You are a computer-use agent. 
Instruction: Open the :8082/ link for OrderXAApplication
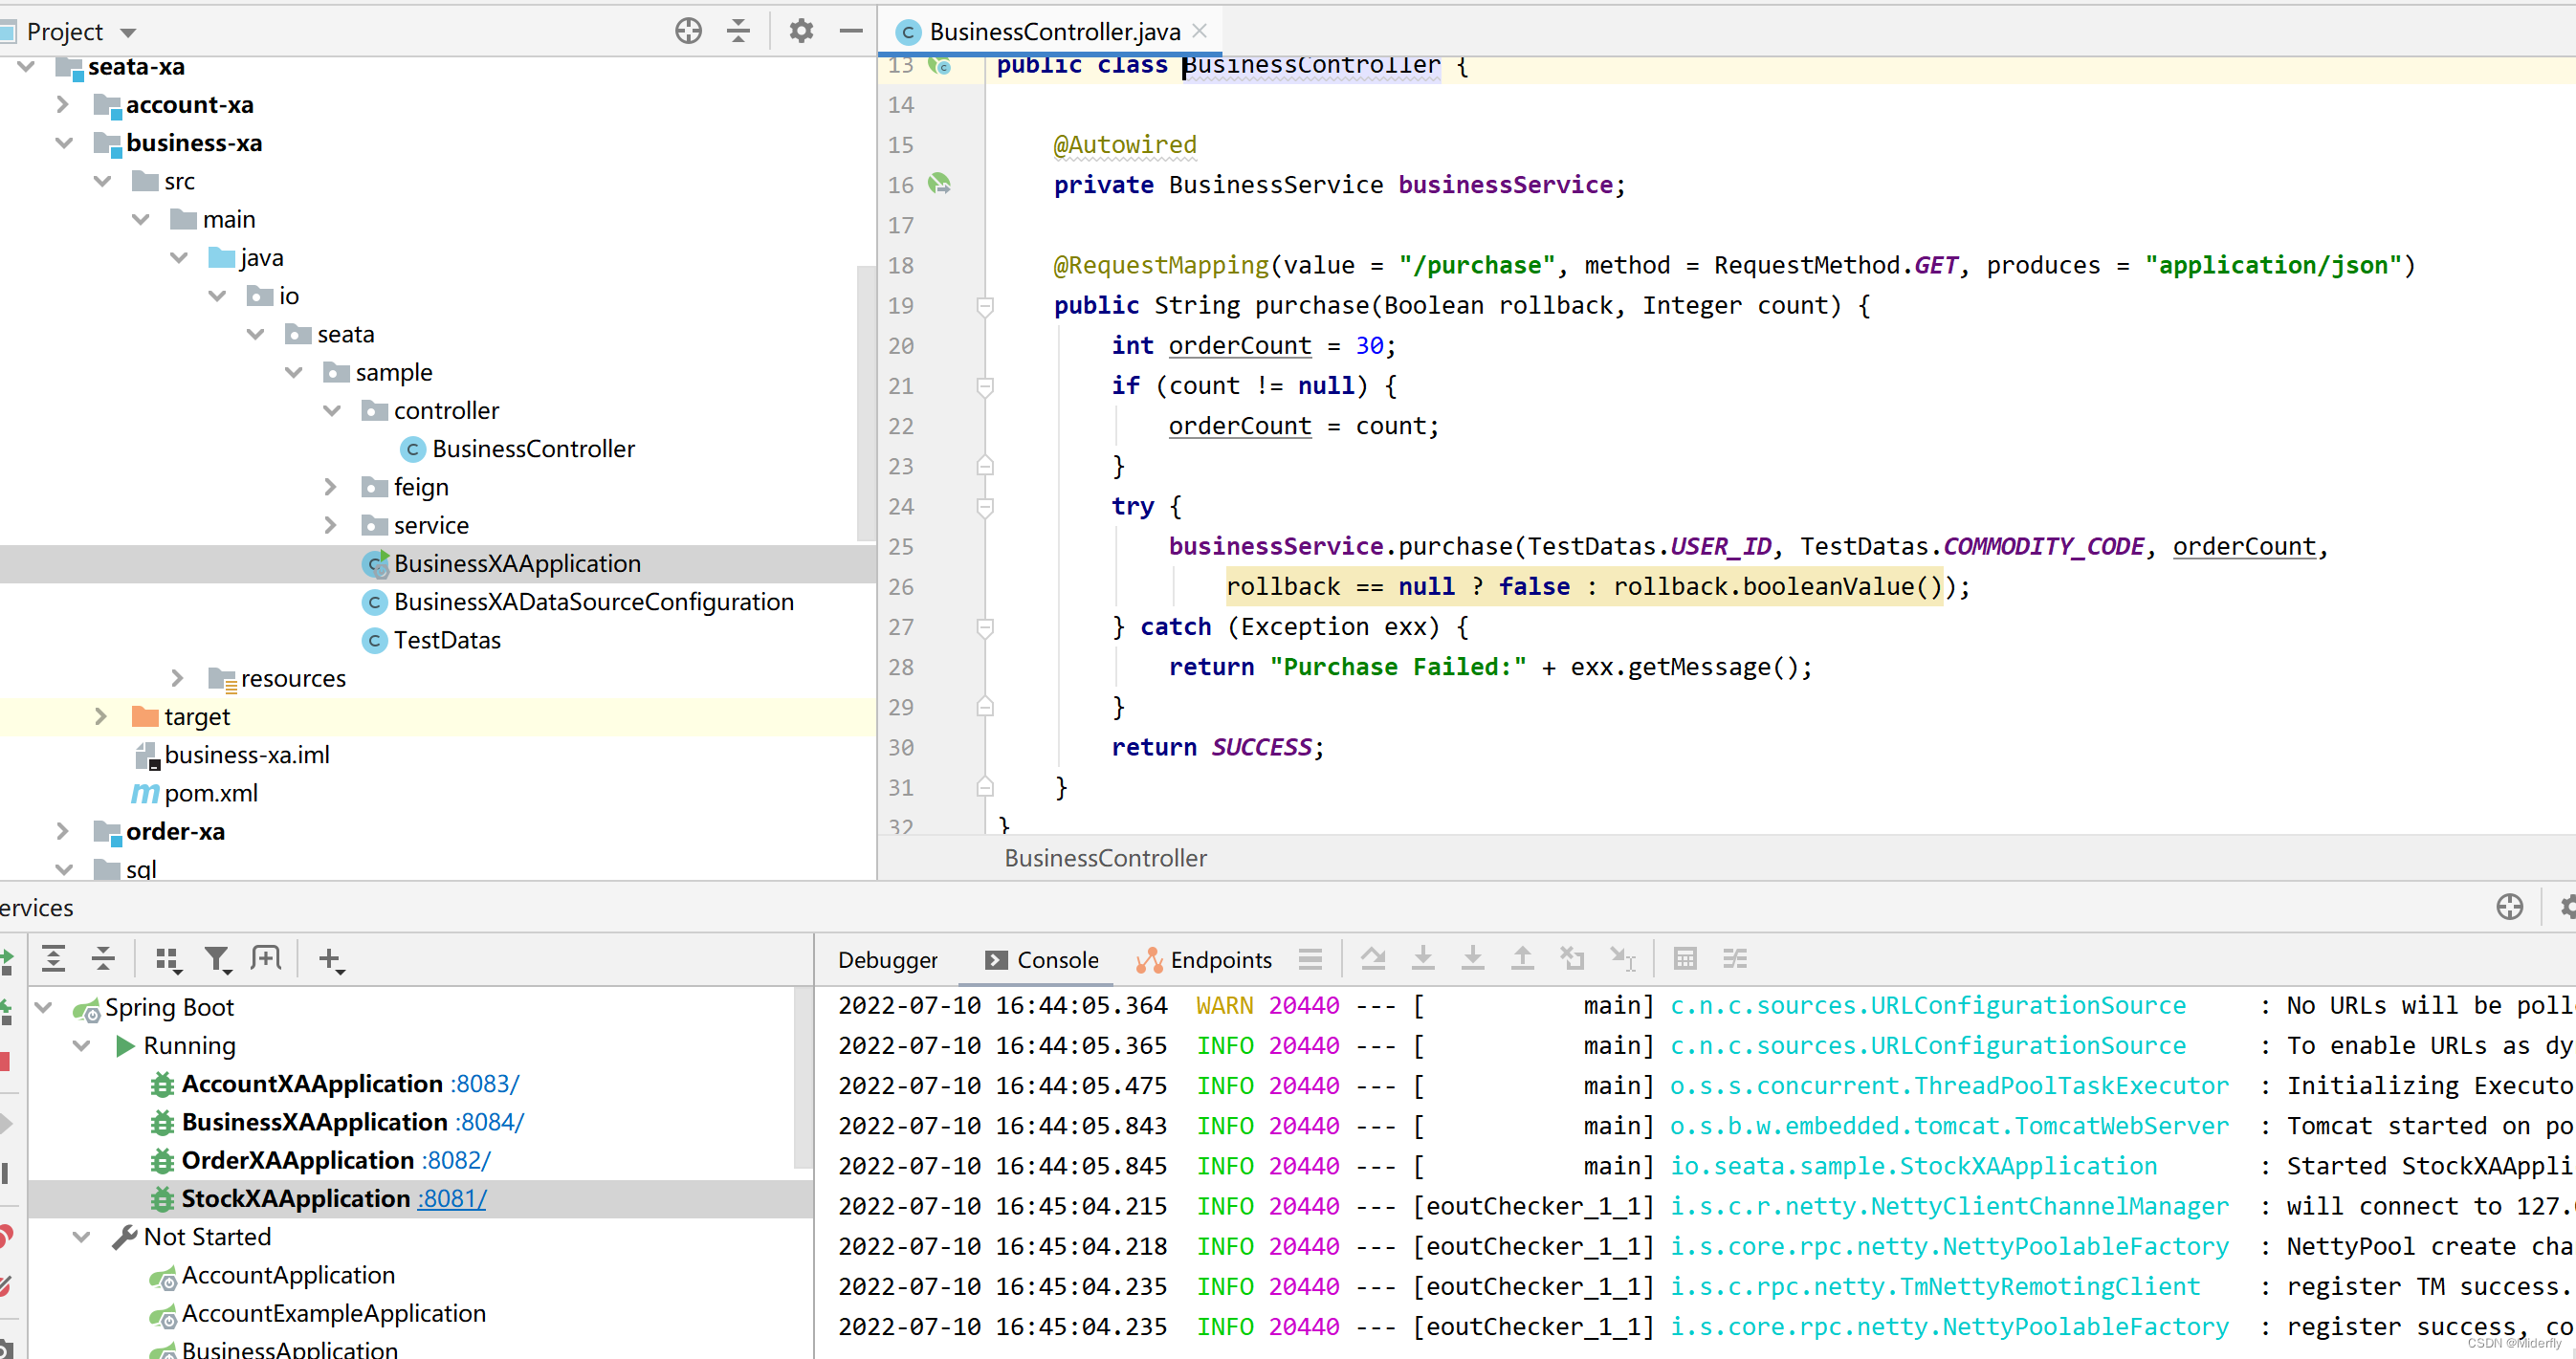tap(457, 1160)
